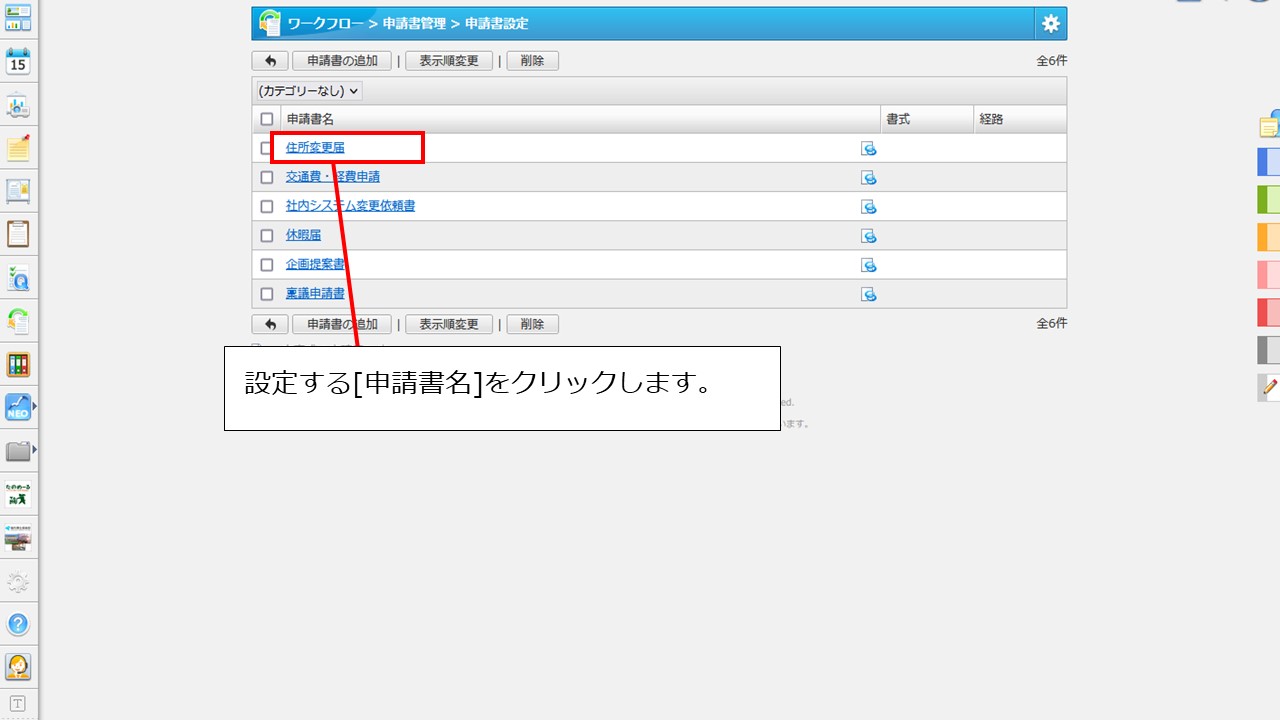Click 申請書管理 in the breadcrumb
The width and height of the screenshot is (1280, 720).
point(414,23)
